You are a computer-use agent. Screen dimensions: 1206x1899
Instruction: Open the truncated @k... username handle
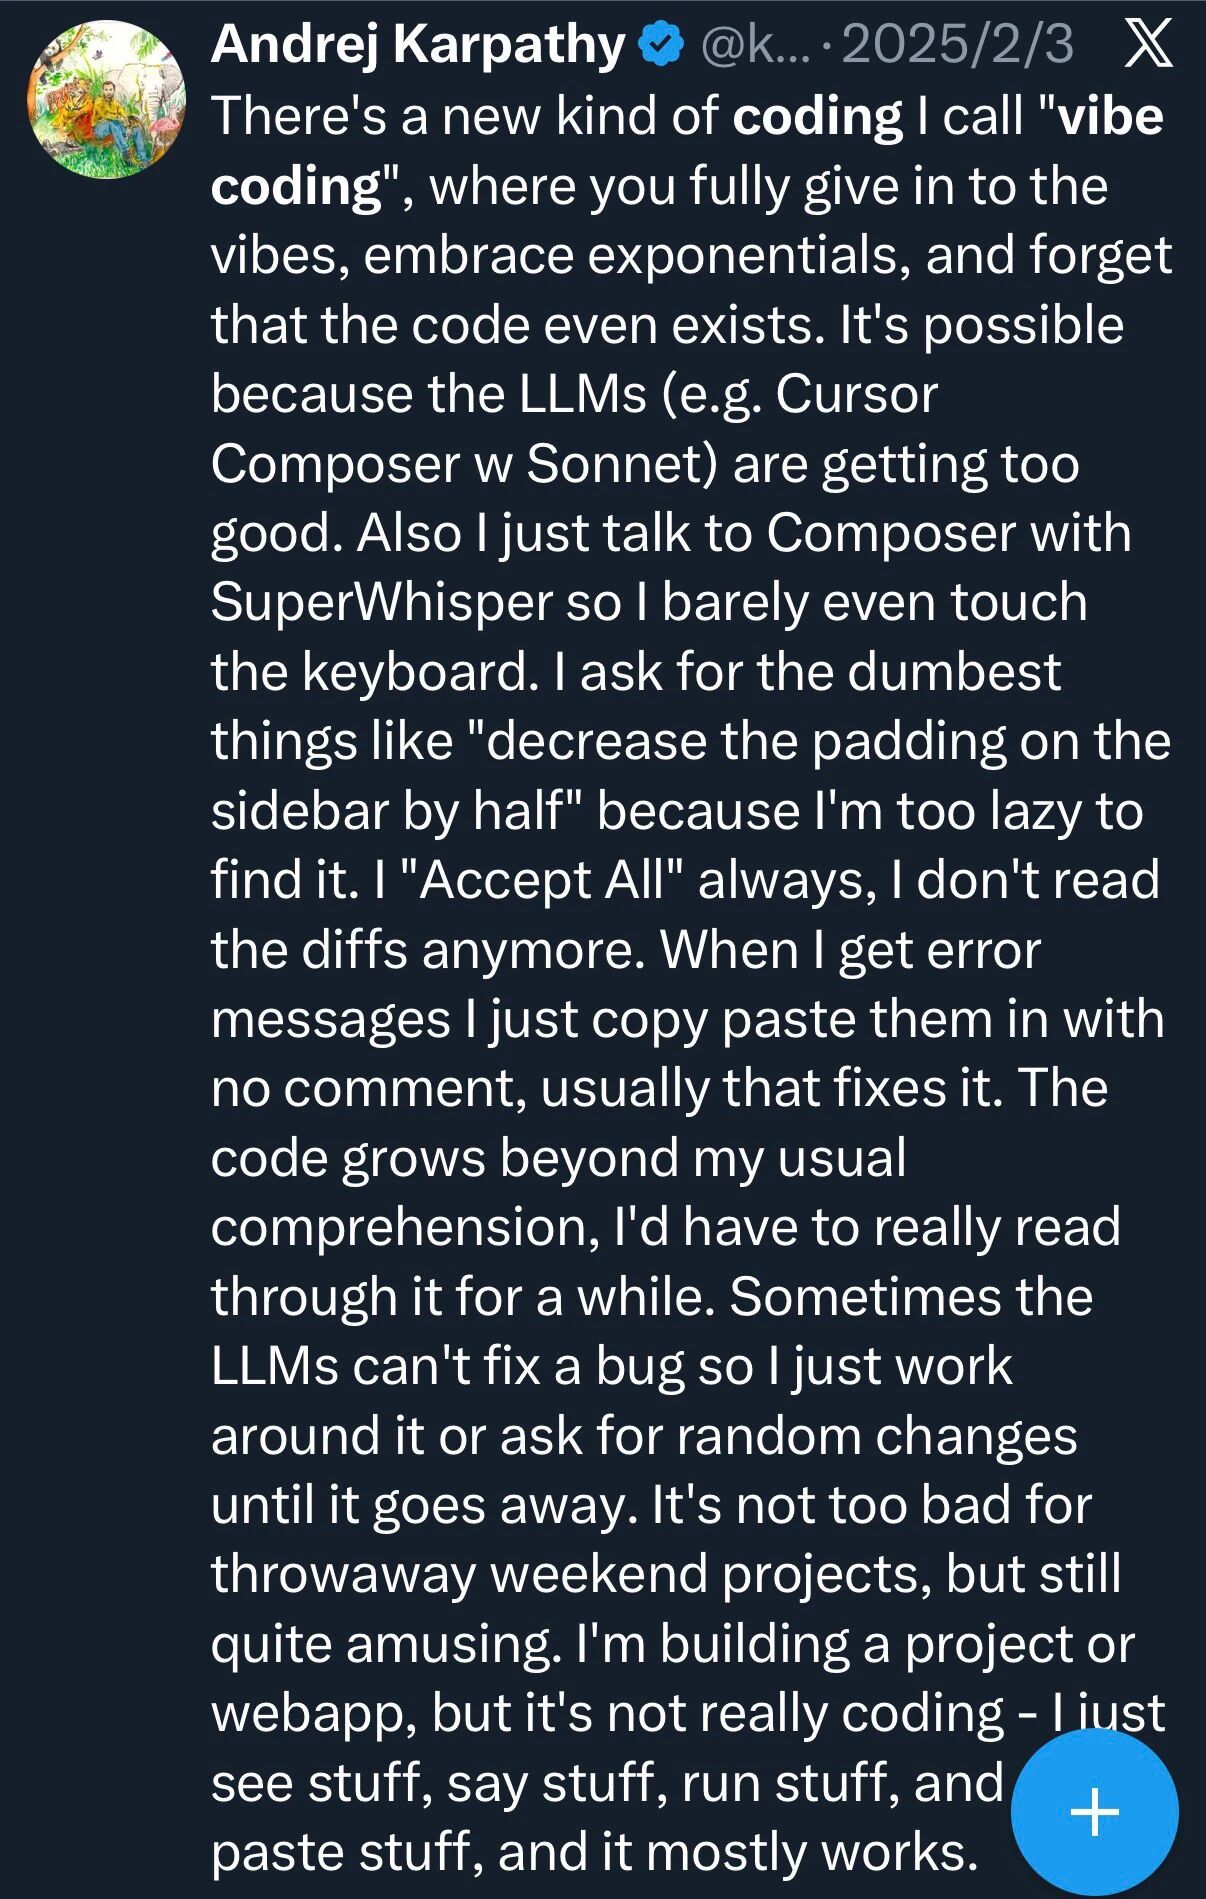745,45
